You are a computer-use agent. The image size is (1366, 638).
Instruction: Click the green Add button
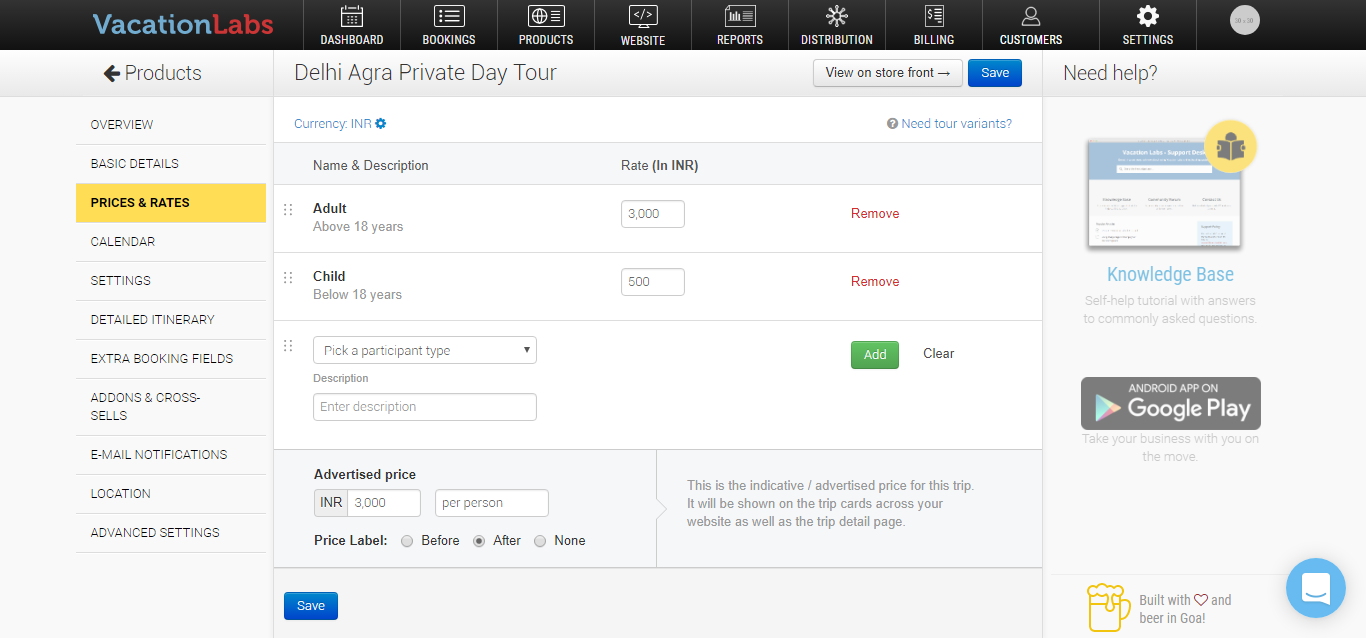coord(874,355)
